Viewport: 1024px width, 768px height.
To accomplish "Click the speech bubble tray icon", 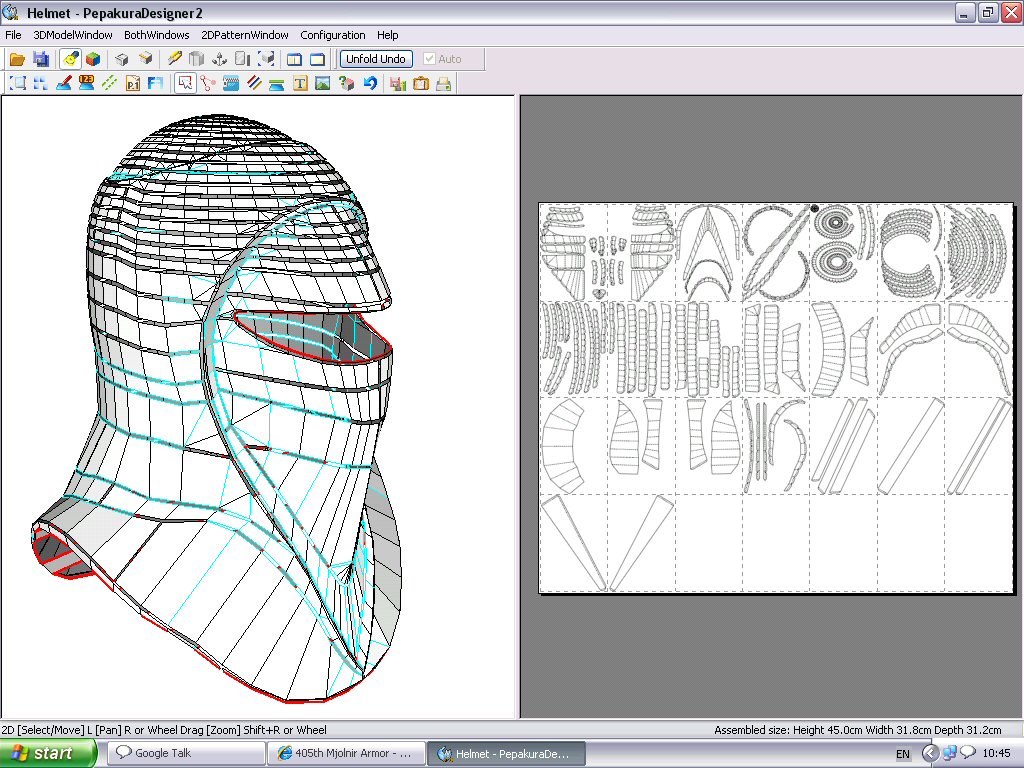I will [x=967, y=752].
